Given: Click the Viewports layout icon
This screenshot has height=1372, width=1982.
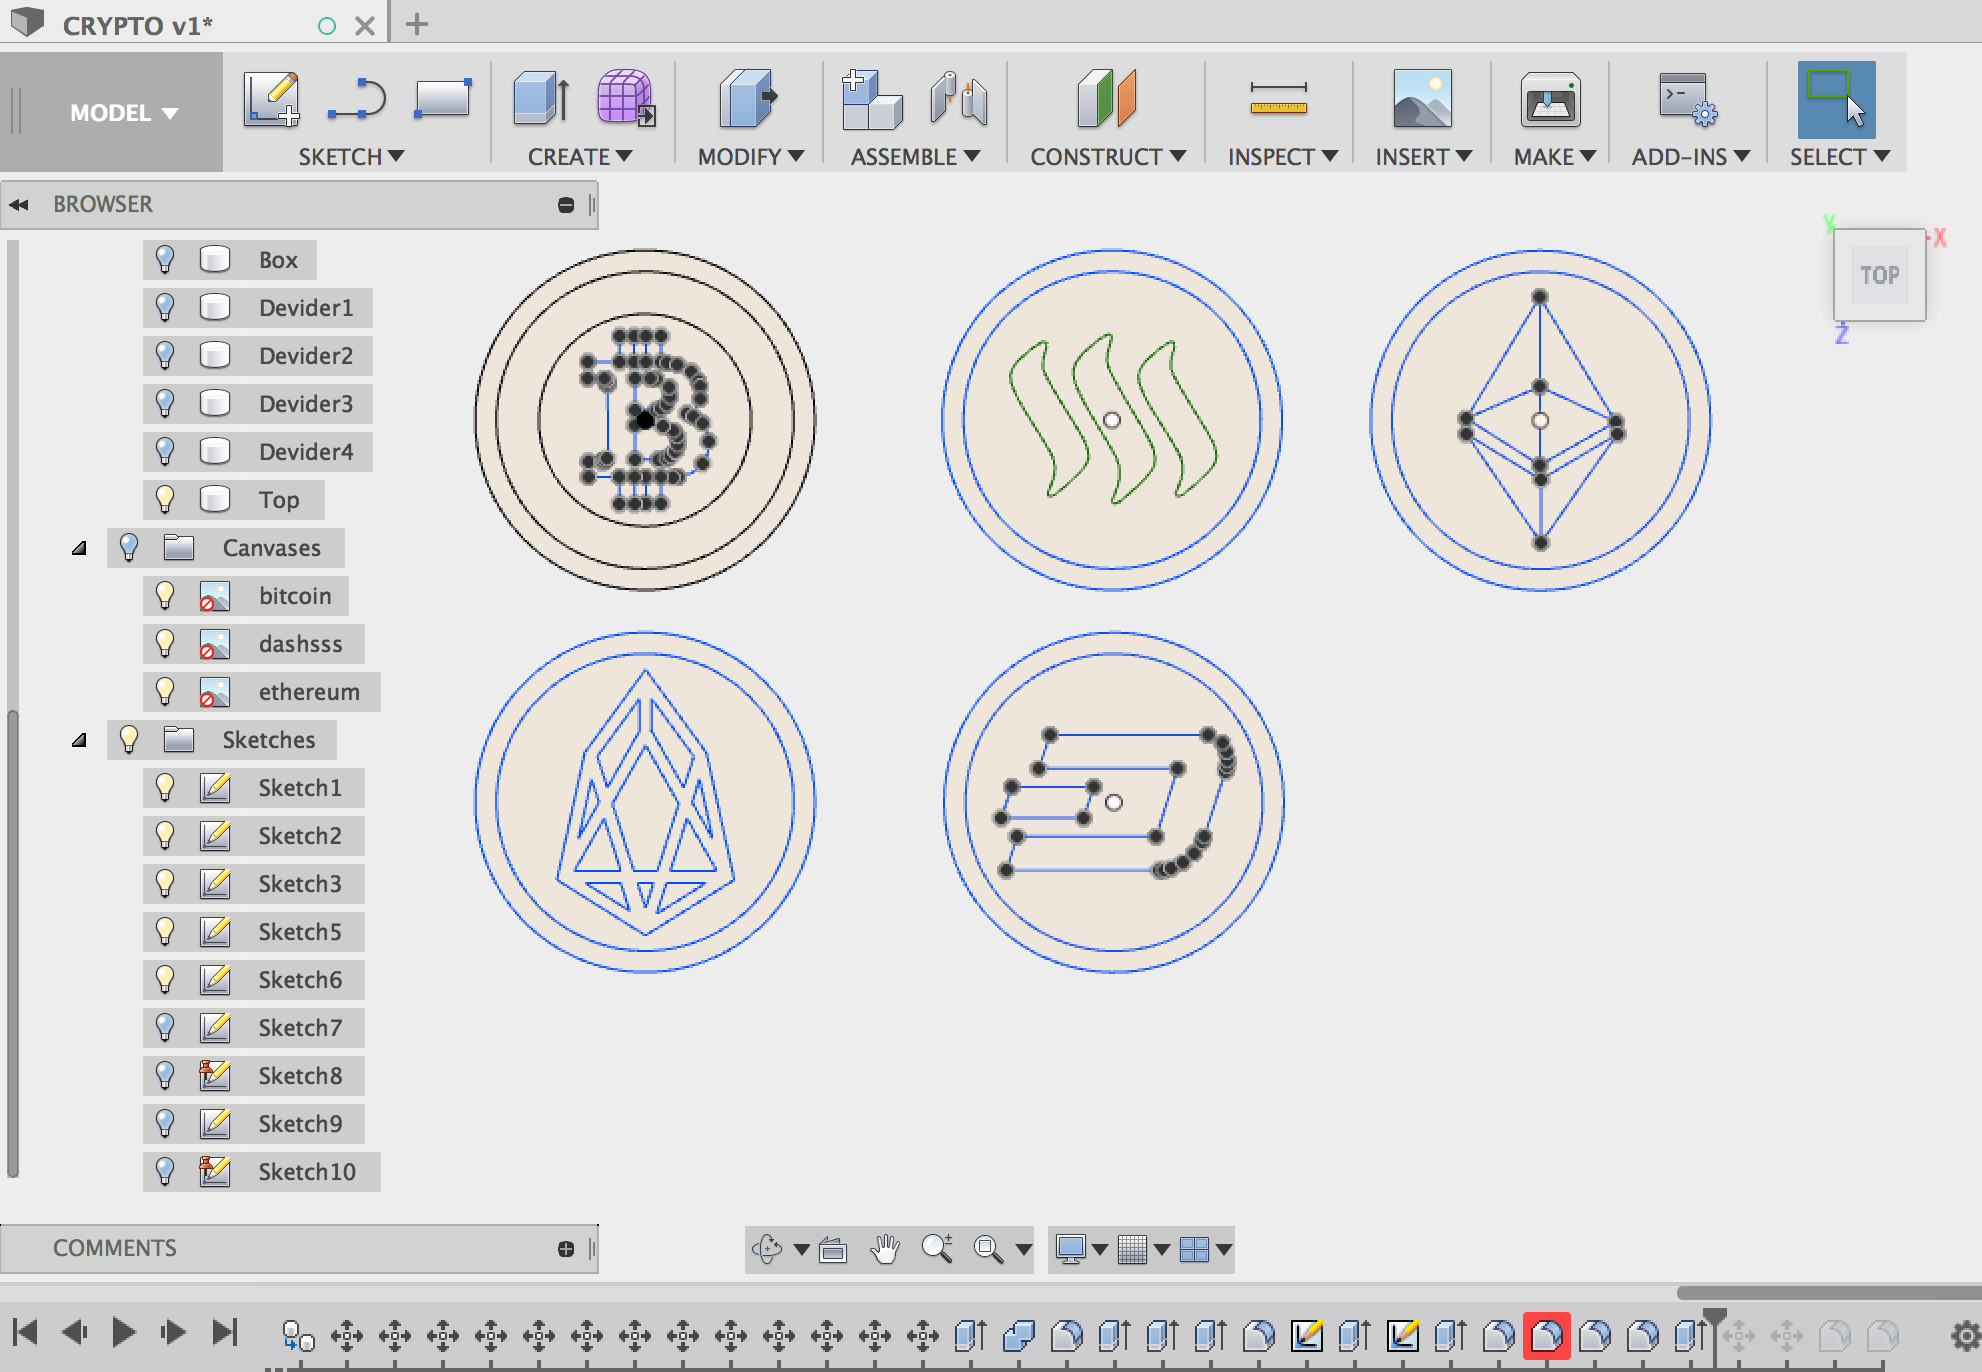Looking at the screenshot, I should [1194, 1249].
